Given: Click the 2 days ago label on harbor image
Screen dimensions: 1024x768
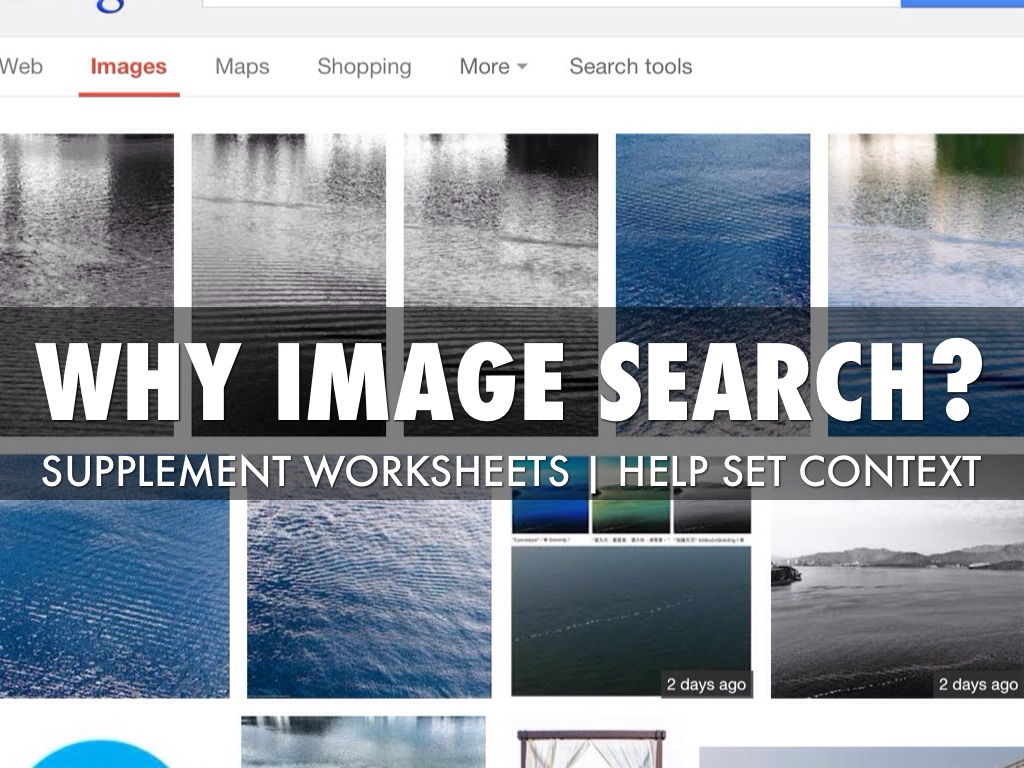Looking at the screenshot, I should (x=978, y=684).
